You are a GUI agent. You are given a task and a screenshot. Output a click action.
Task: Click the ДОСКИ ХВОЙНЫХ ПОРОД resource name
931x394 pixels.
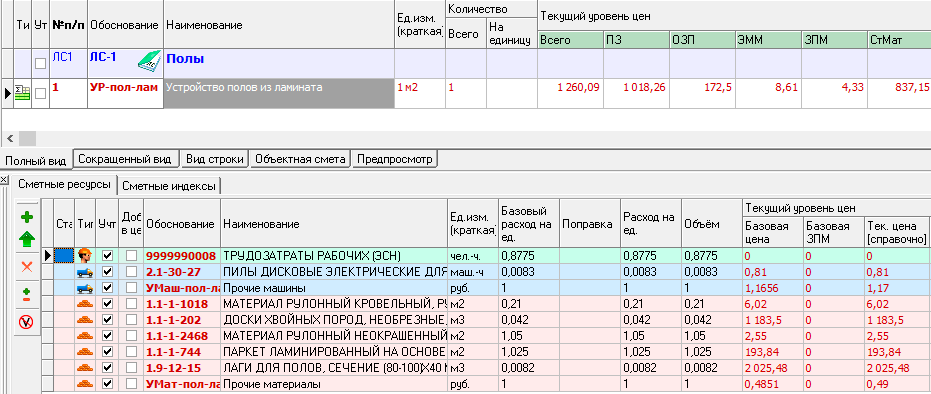point(334,320)
